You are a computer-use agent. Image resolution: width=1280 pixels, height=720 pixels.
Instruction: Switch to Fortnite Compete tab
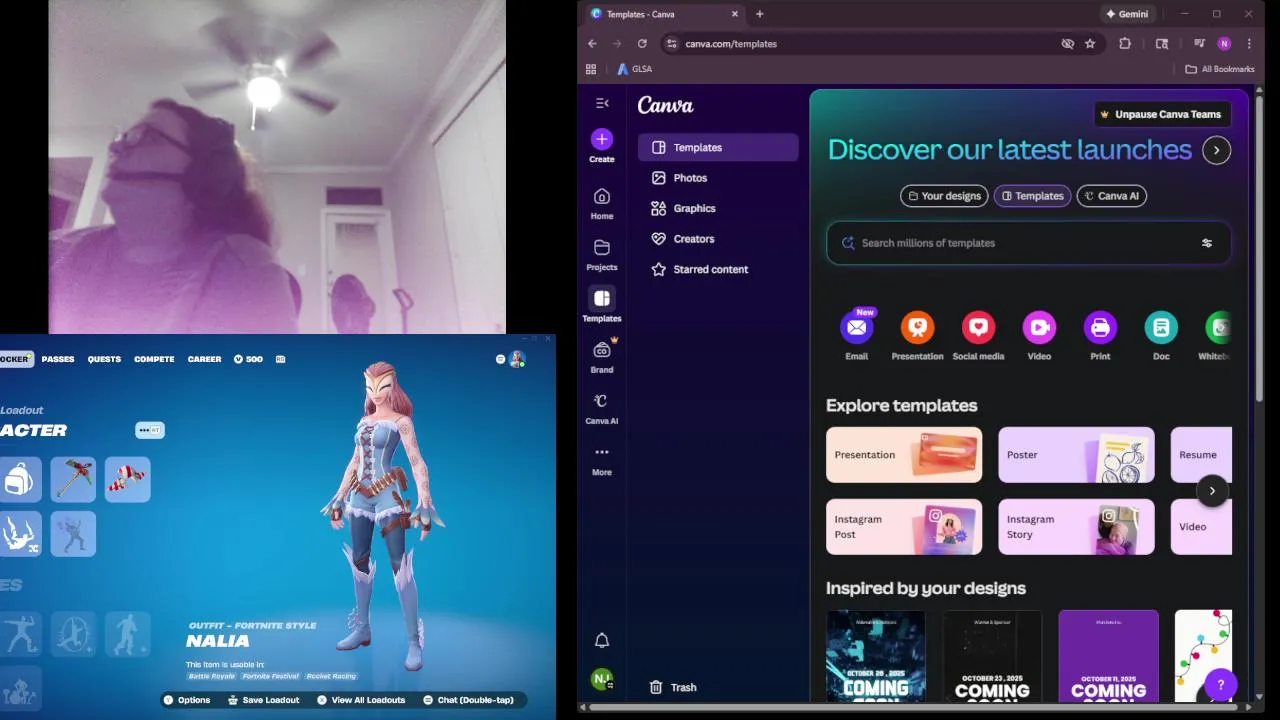(154, 359)
